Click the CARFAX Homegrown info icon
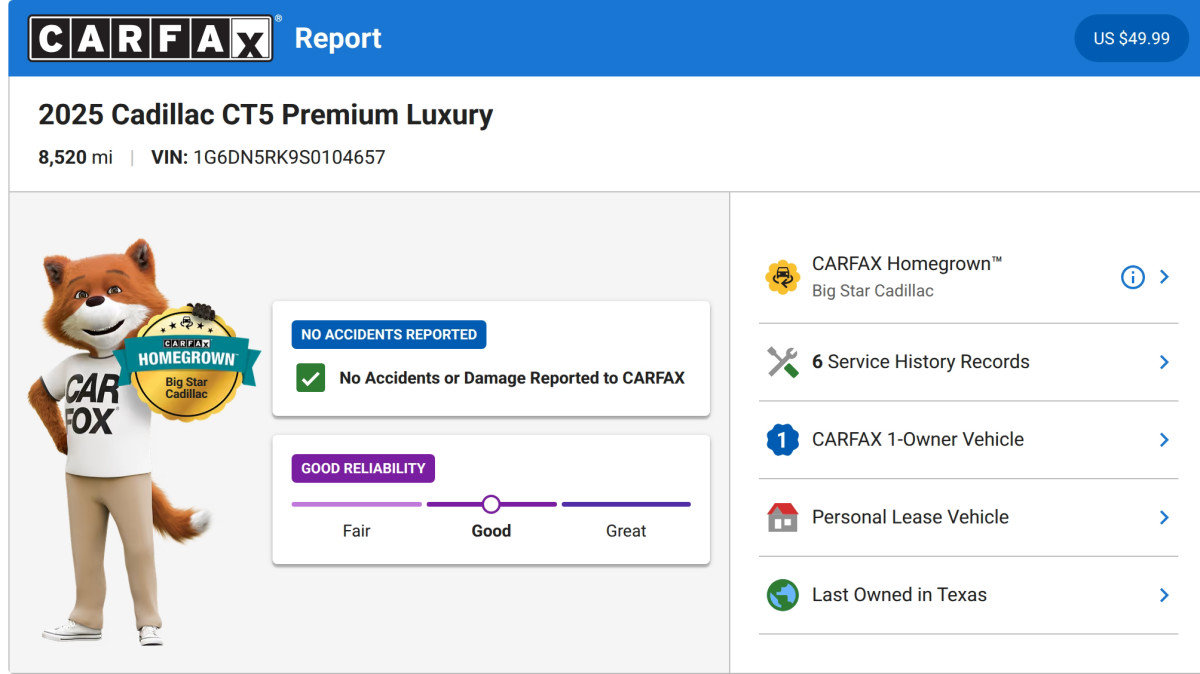Viewport: 1200px width, 674px height. 1132,277
